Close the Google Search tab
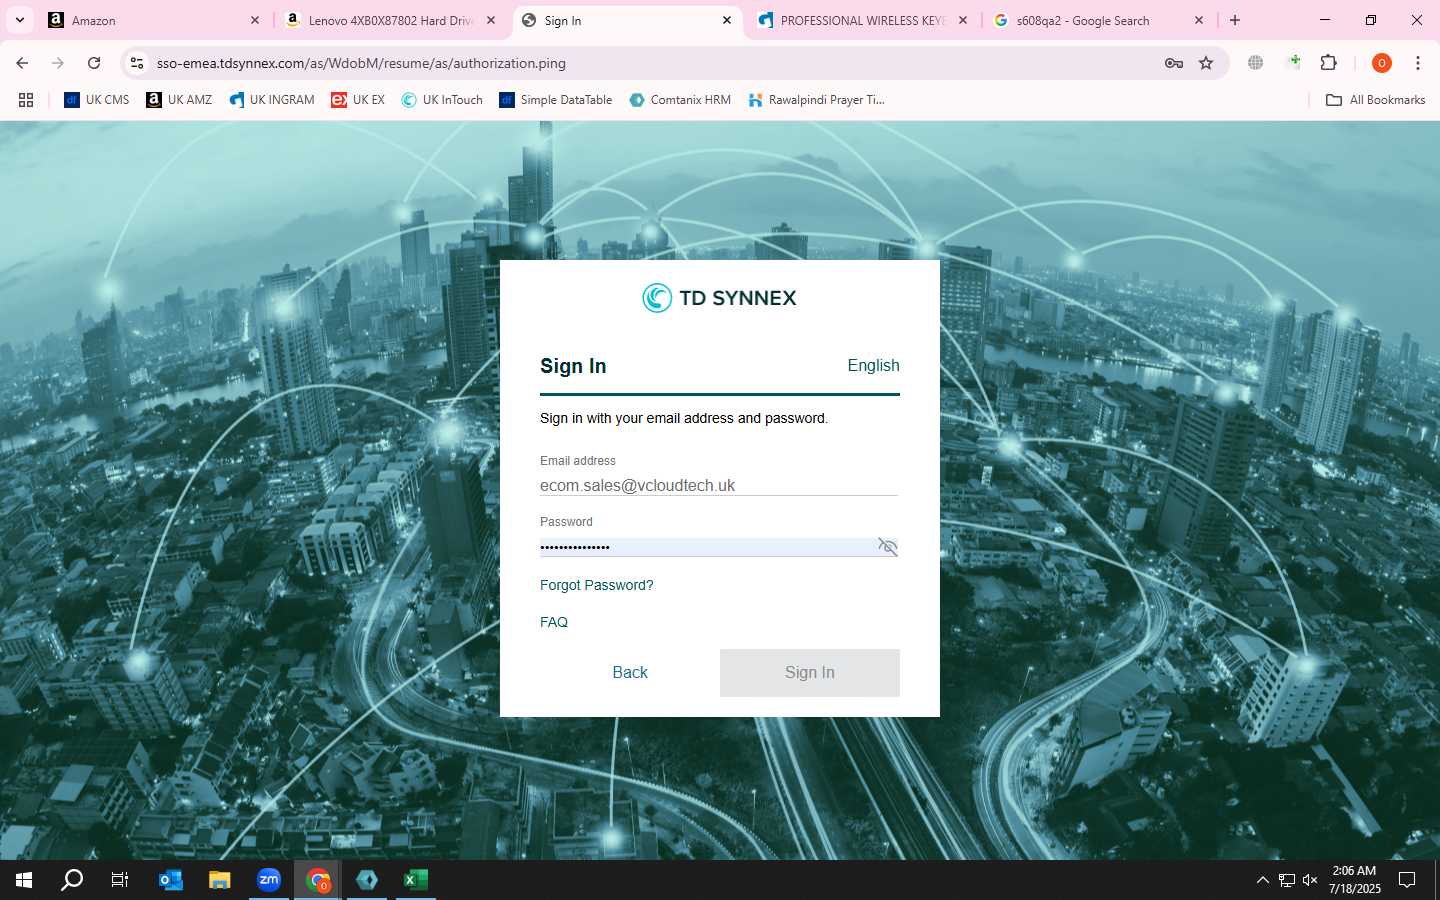 pos(1199,20)
